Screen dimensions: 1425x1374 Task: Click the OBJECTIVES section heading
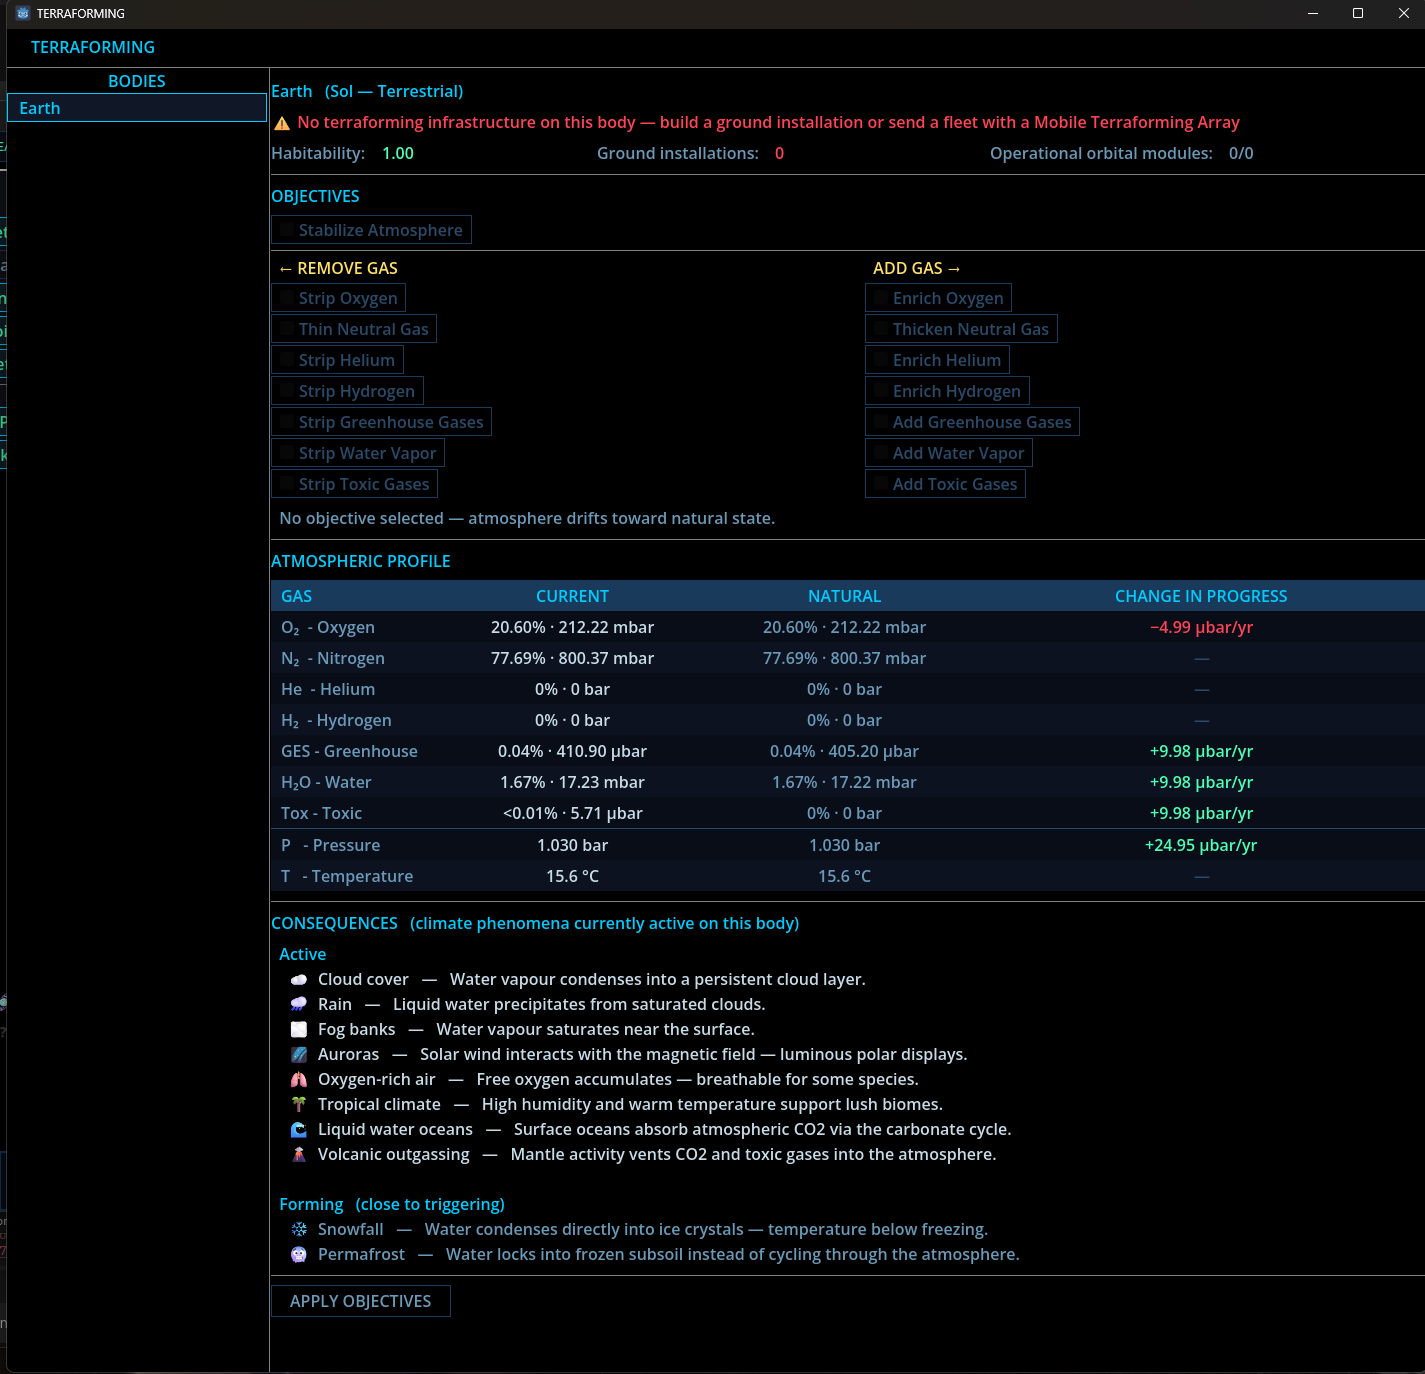tap(316, 197)
